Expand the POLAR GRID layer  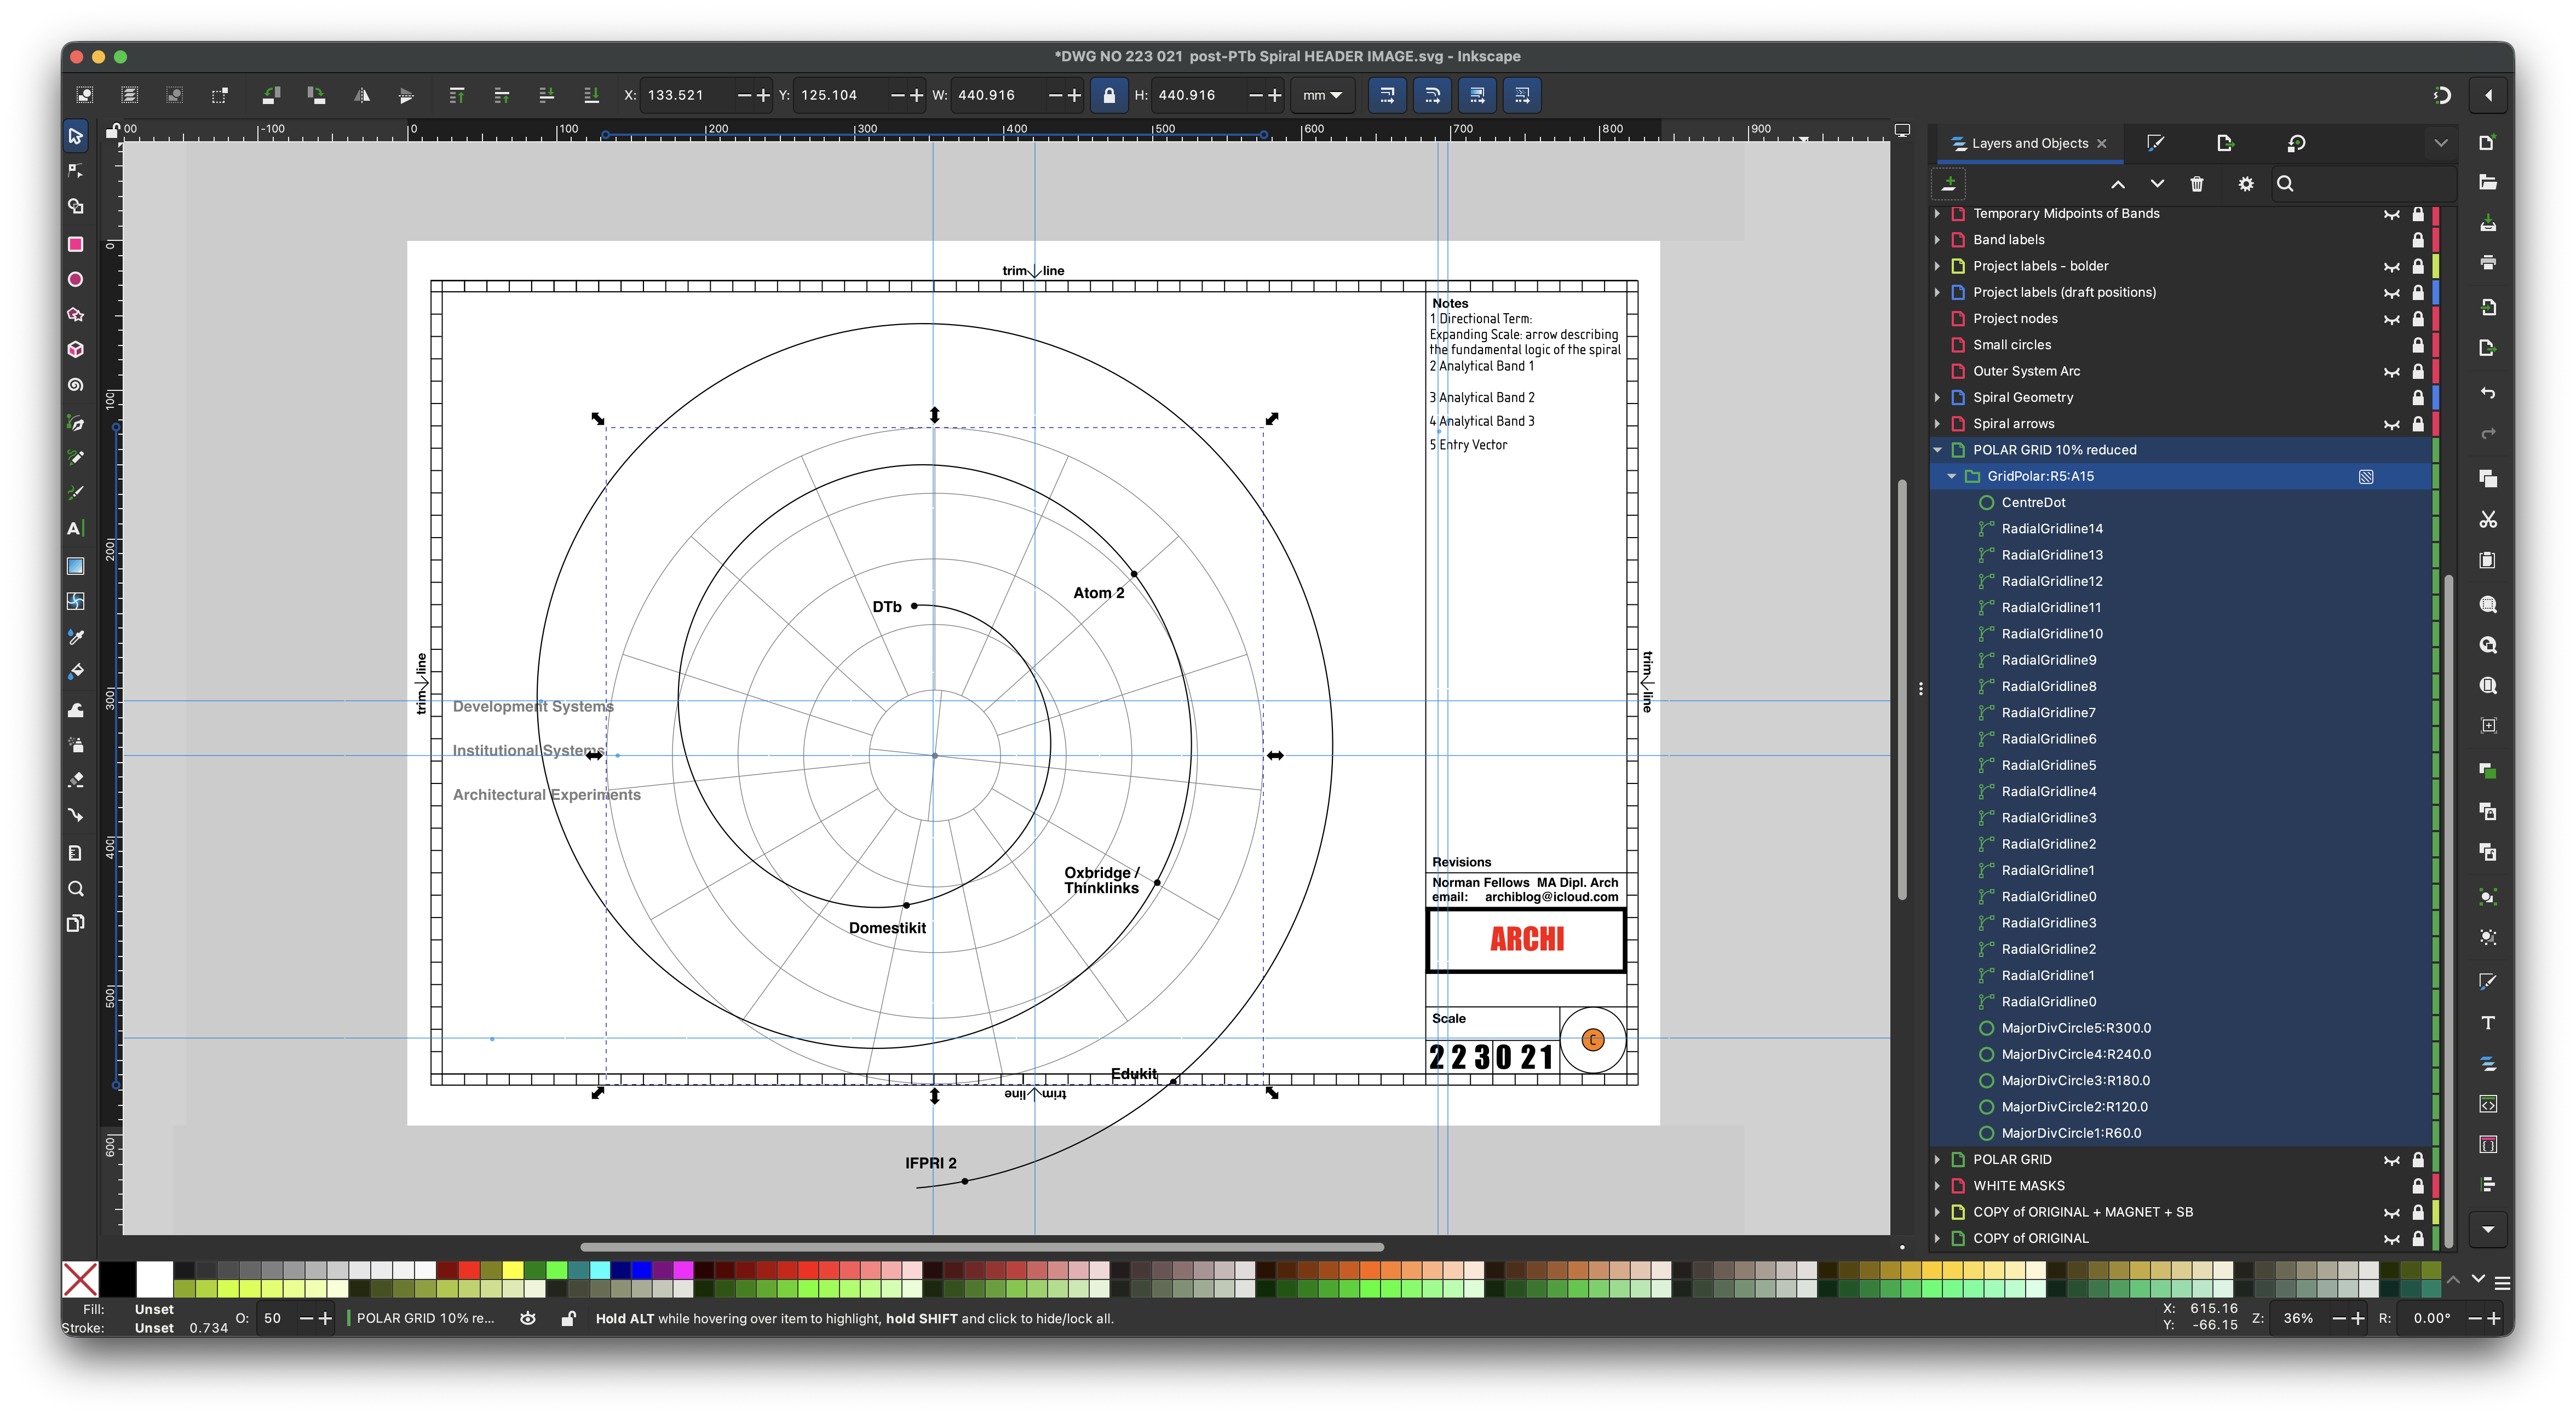tap(1937, 1160)
